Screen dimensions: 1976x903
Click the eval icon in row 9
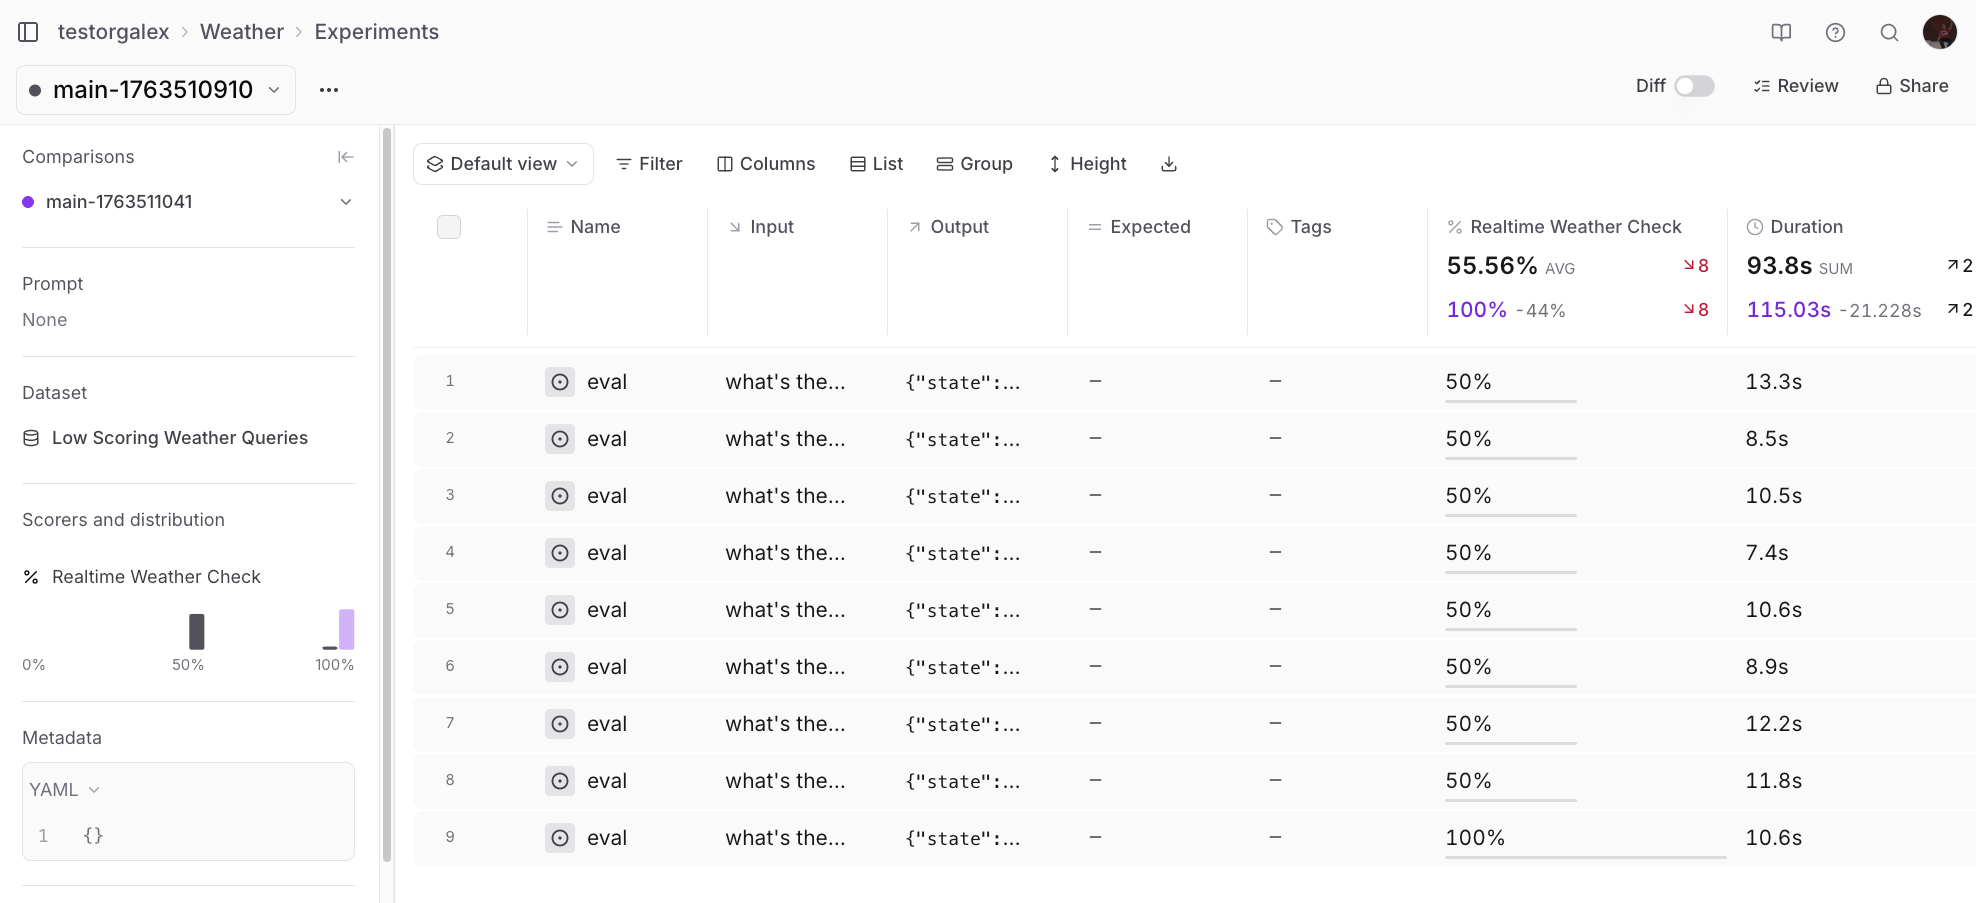(560, 838)
